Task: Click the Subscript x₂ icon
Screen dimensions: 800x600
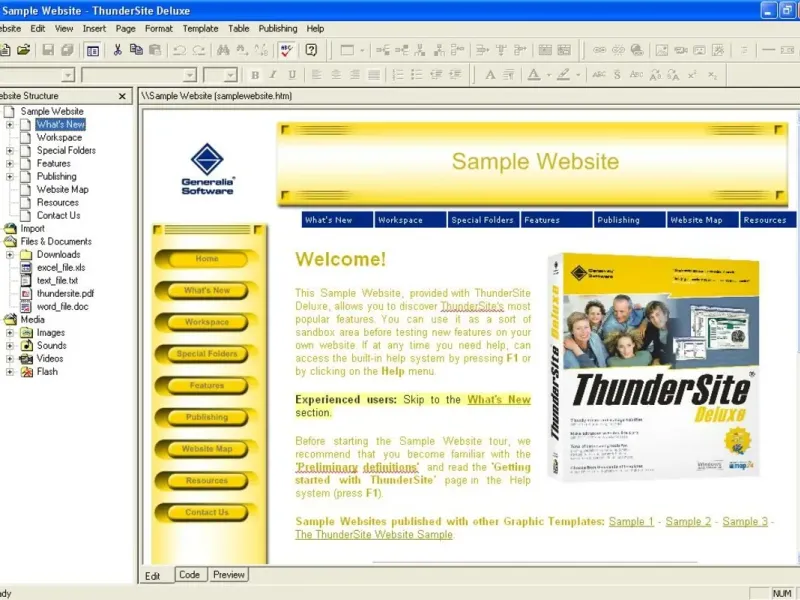Action: 712,76
